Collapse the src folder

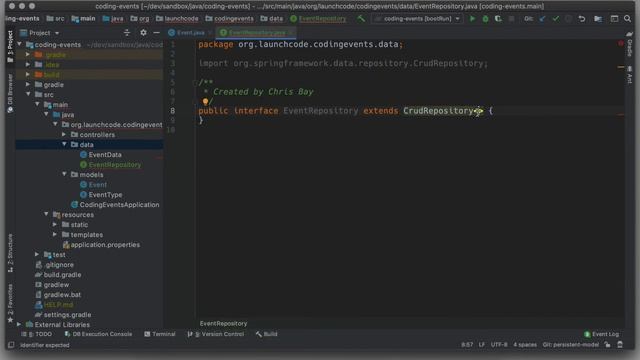29,94
